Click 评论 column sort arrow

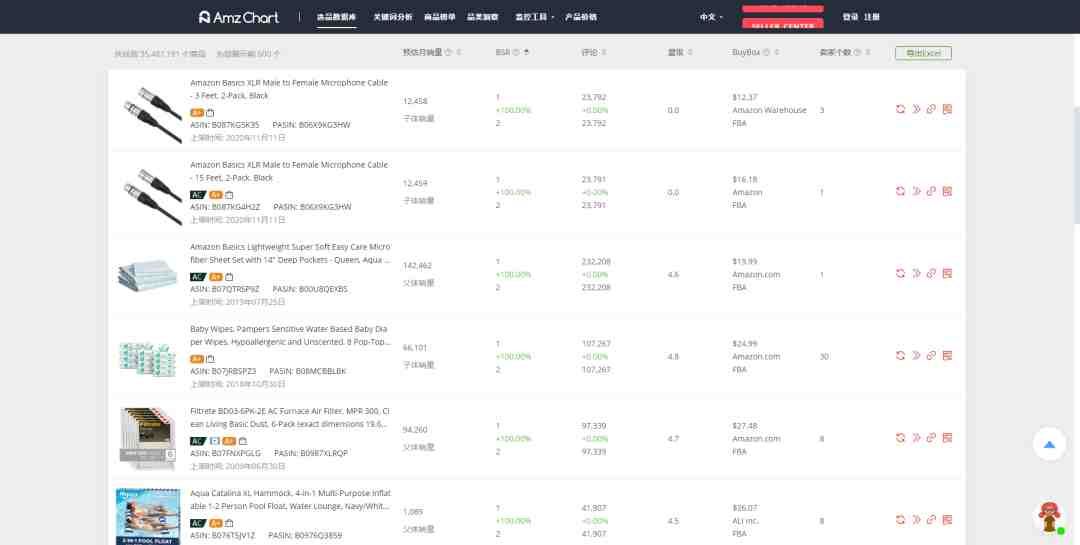[604, 52]
